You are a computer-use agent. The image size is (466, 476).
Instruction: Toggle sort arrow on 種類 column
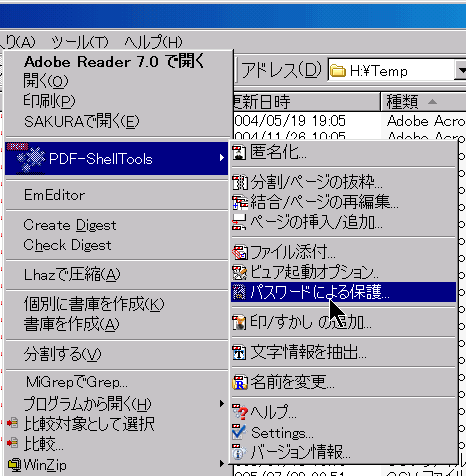pos(432,101)
